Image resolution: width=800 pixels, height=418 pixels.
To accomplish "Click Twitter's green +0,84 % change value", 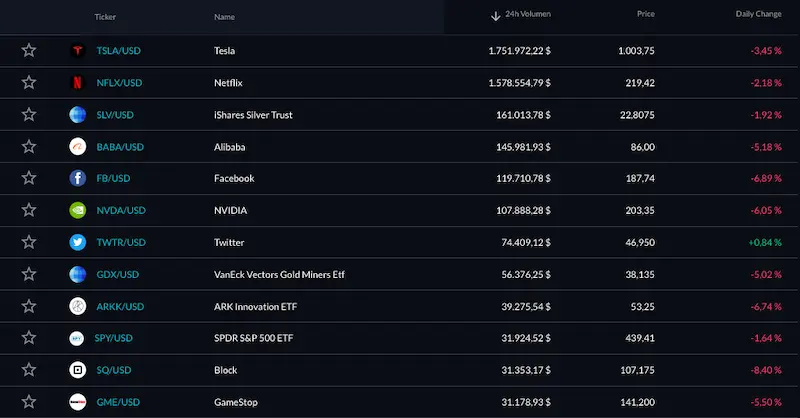I will (764, 243).
